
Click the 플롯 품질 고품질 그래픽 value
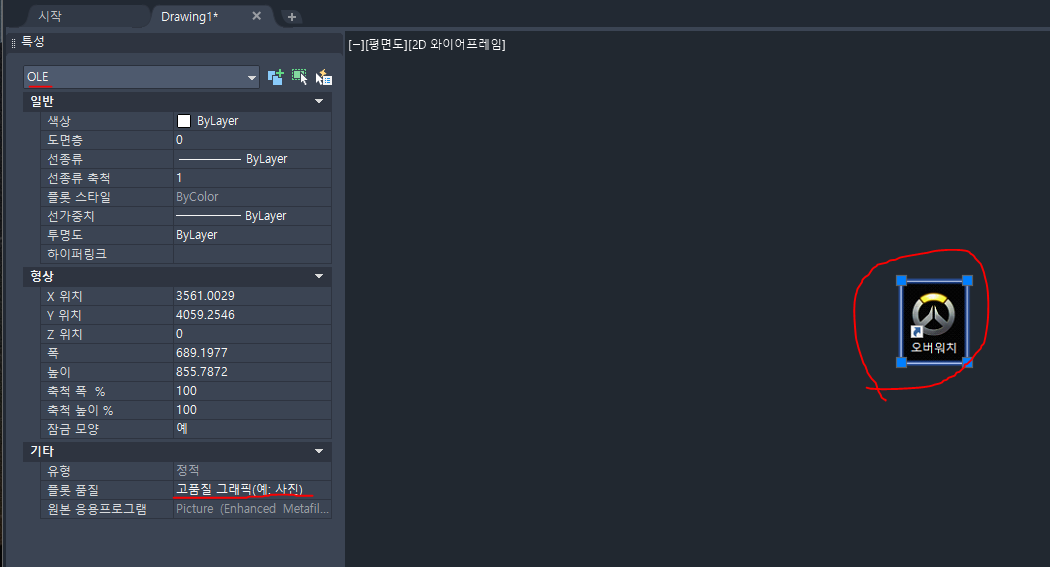coord(252,490)
